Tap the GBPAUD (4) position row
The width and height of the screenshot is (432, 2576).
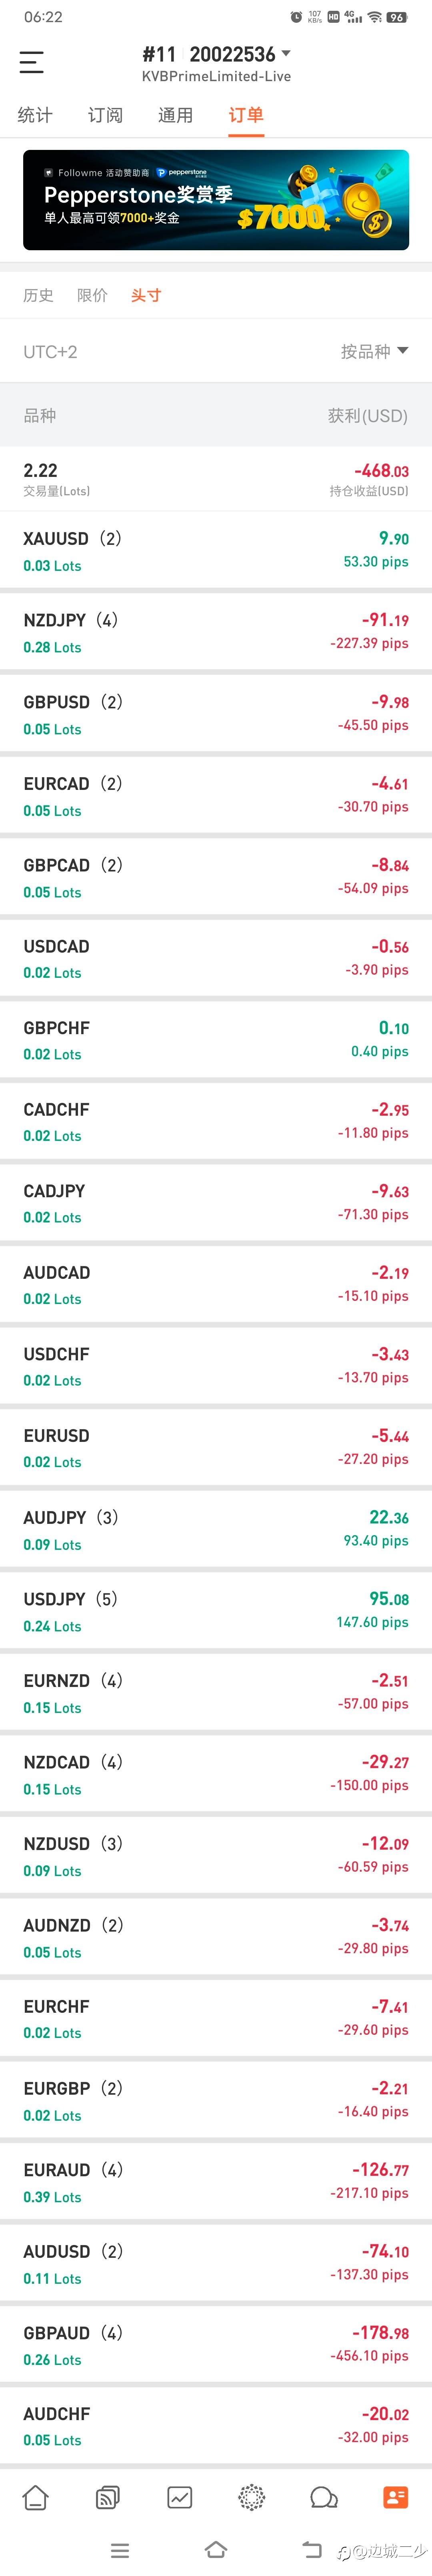pyautogui.click(x=216, y=2345)
